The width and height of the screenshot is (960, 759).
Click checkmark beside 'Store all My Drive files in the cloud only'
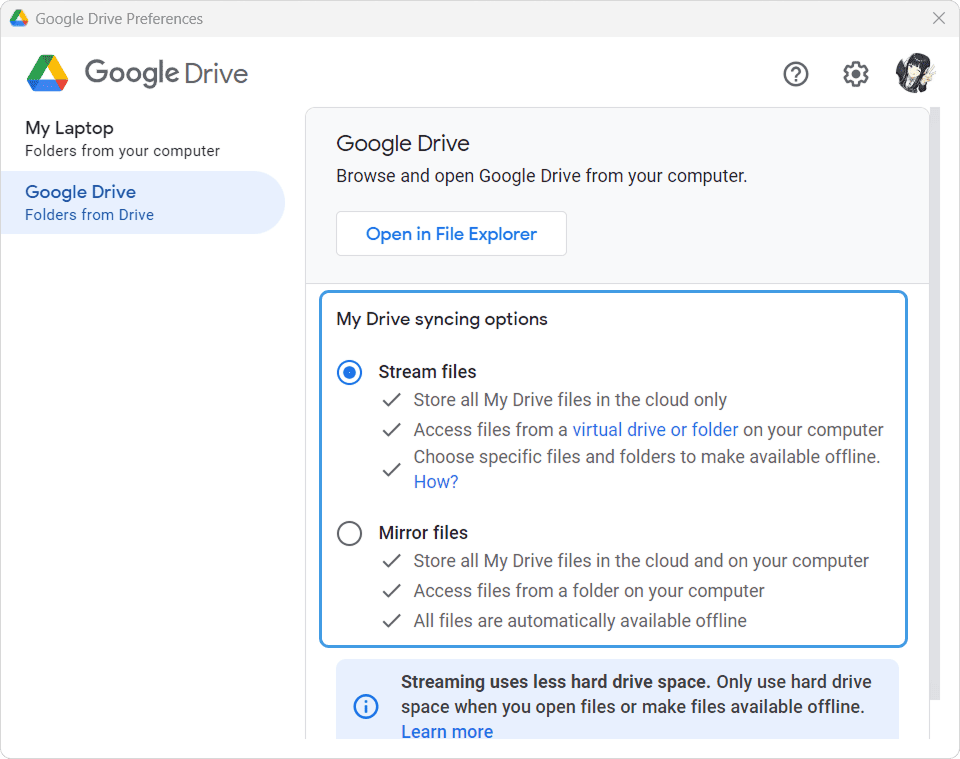pos(391,400)
